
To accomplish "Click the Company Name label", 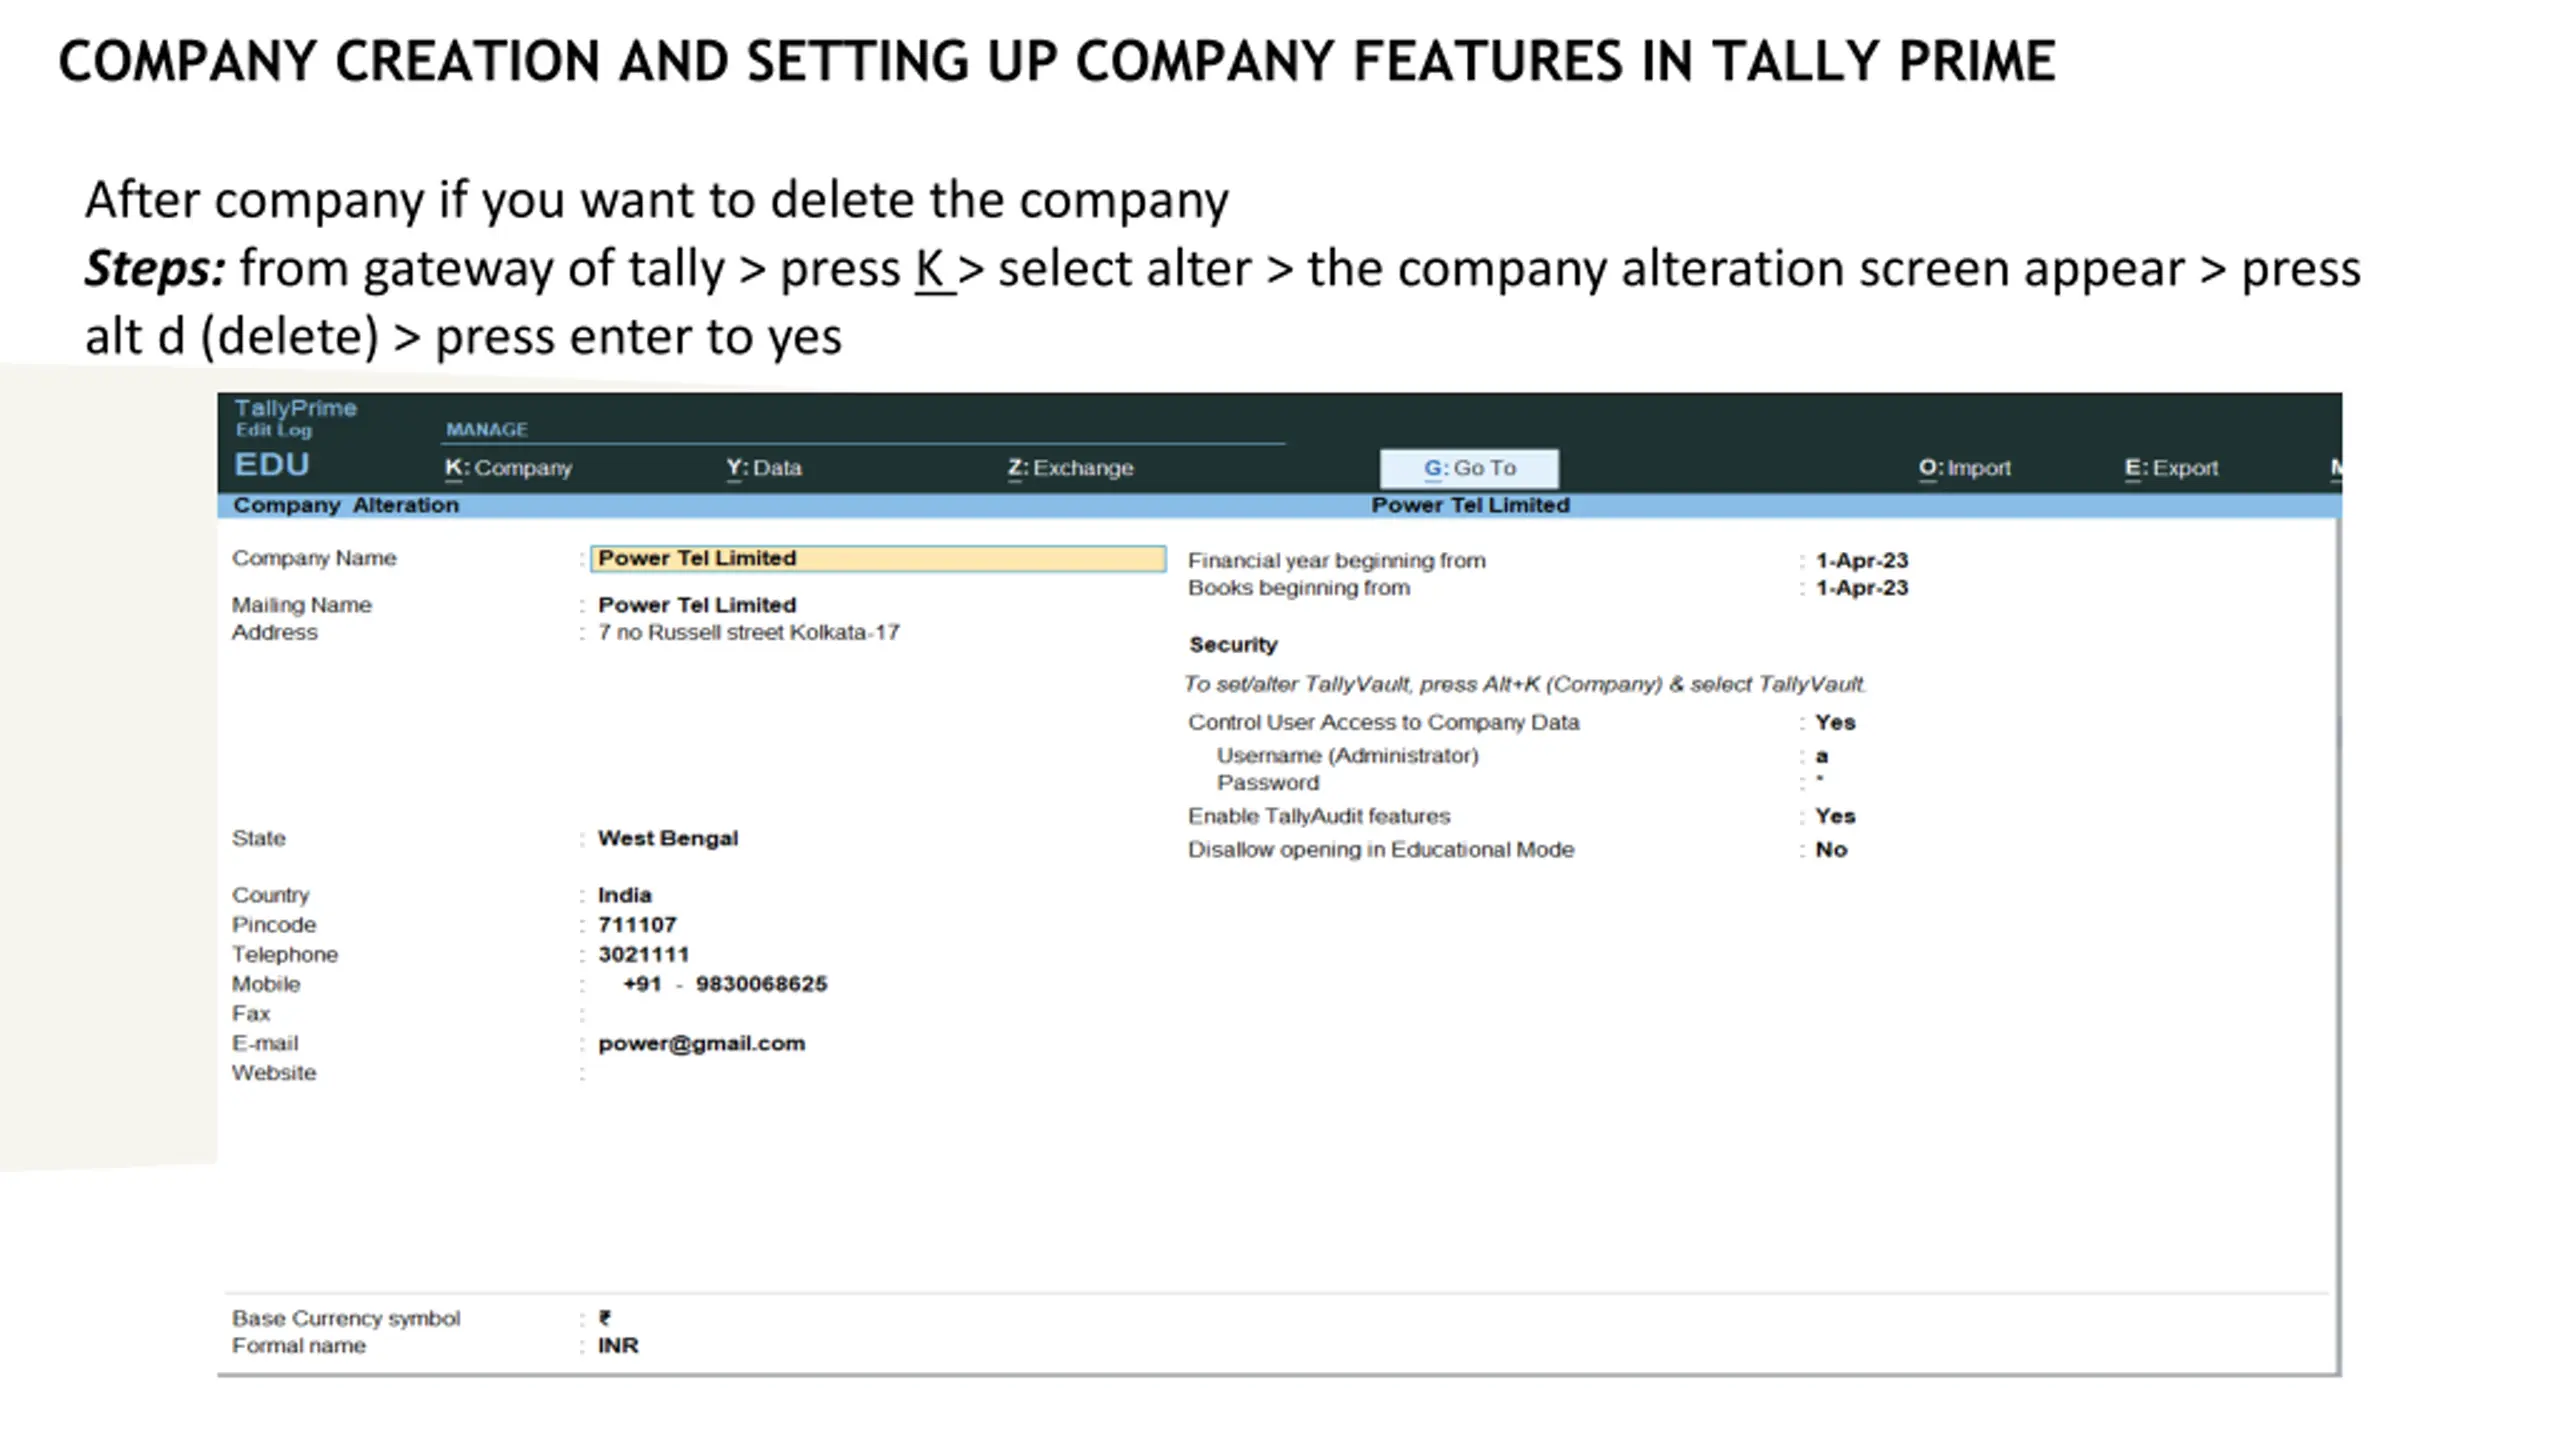I will click(x=314, y=558).
